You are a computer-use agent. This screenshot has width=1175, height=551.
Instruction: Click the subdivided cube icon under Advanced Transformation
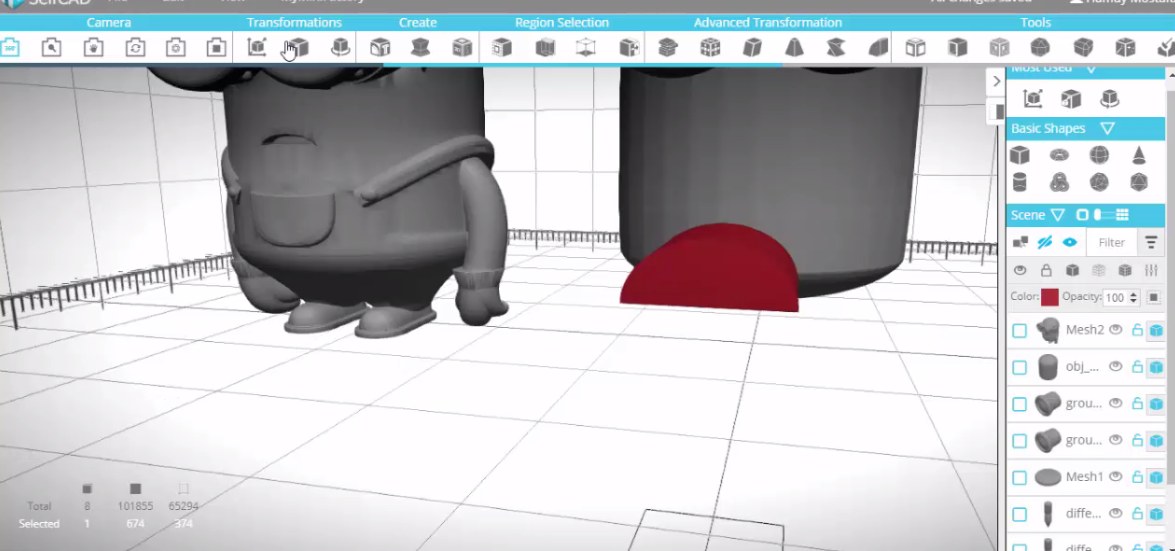click(x=710, y=48)
